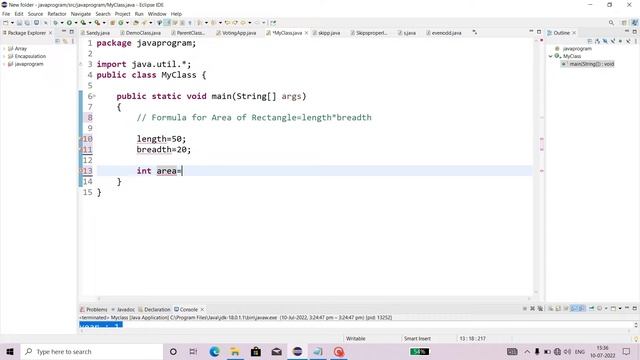
Task: Select main(String[]) : void in Outline
Action: tap(589, 64)
